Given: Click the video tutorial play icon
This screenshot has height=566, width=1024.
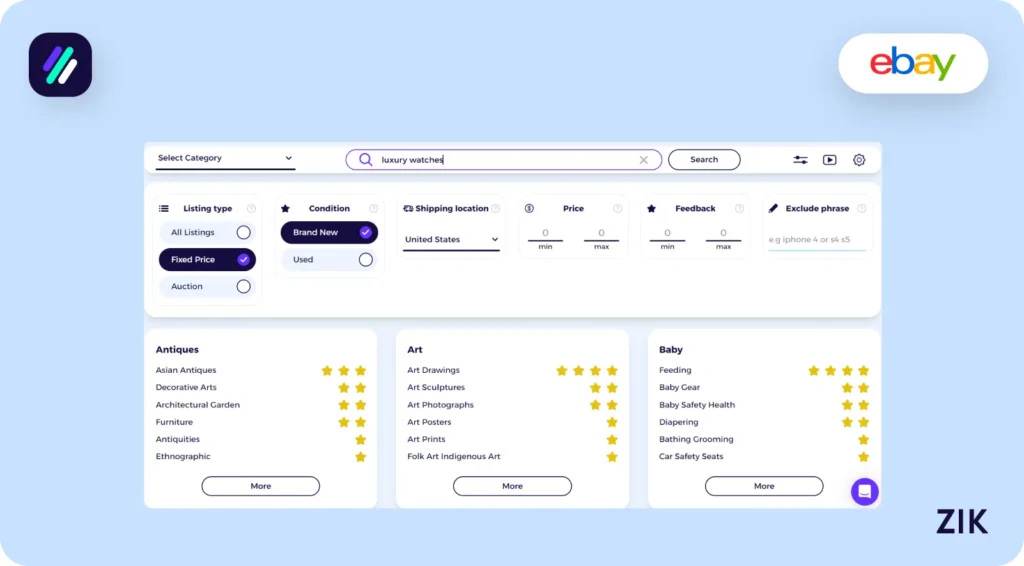Looking at the screenshot, I should 829,160.
